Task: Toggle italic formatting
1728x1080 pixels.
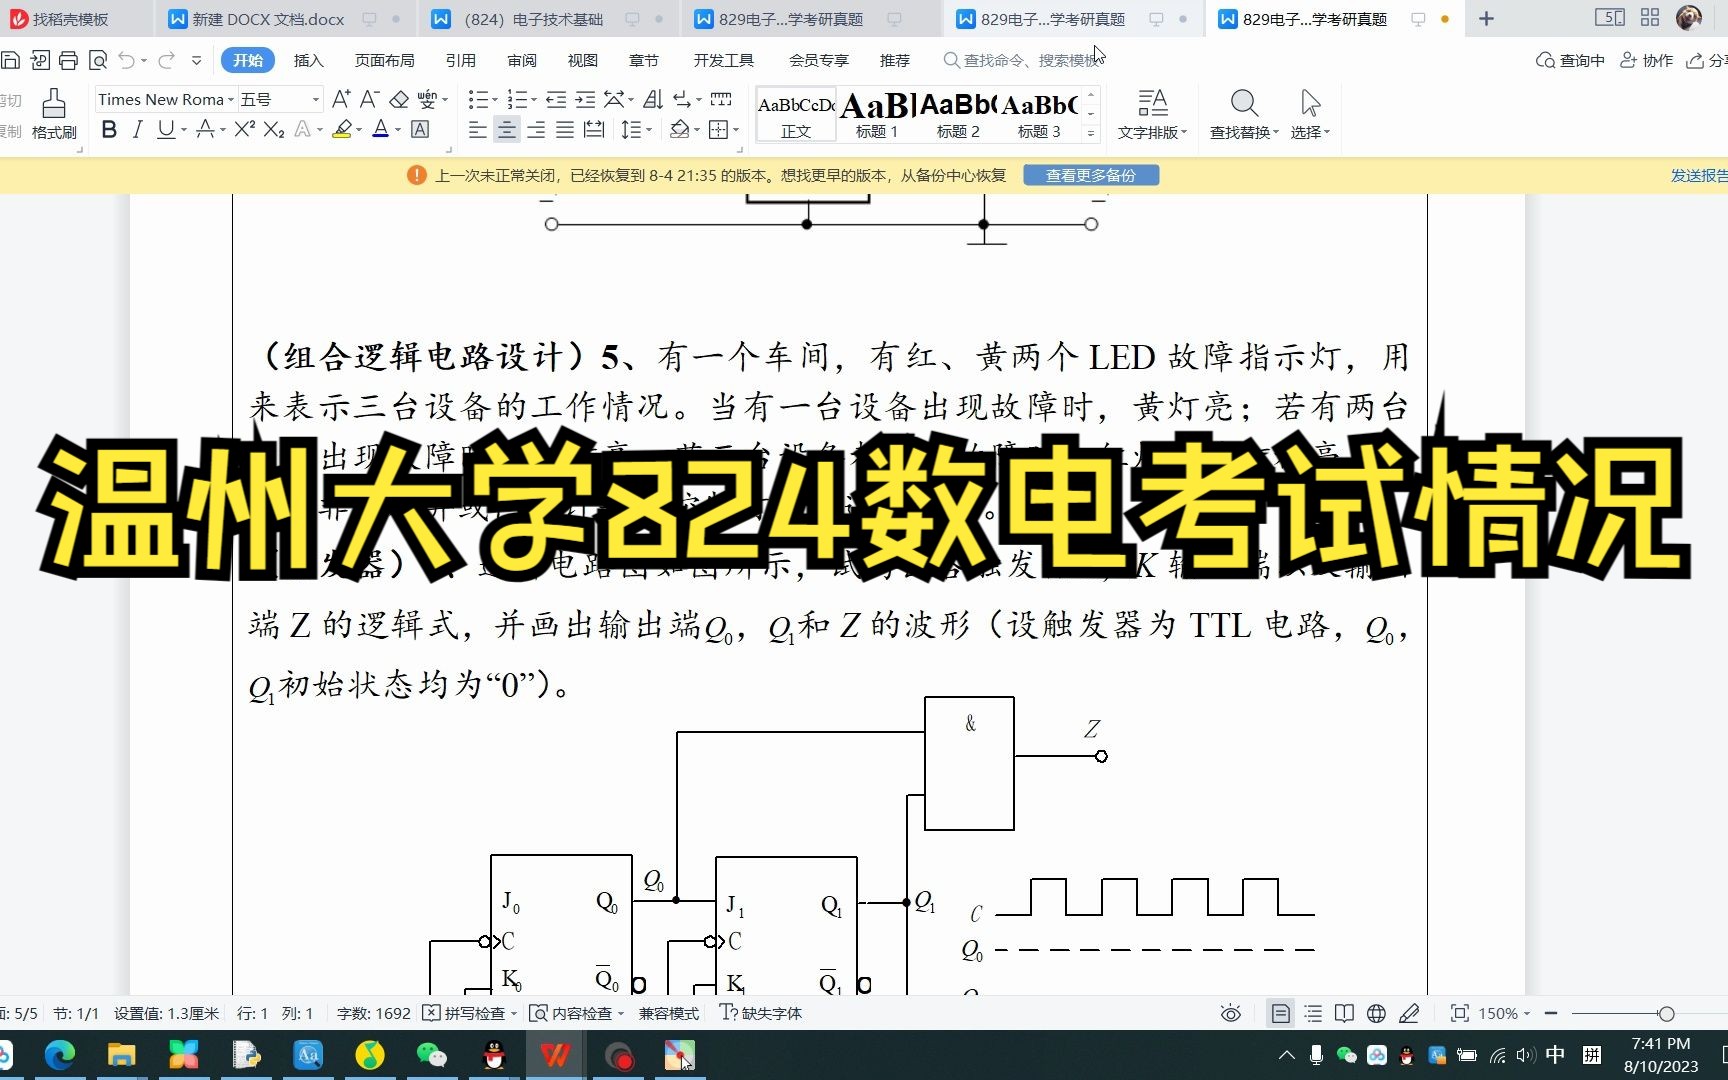Action: tap(137, 130)
